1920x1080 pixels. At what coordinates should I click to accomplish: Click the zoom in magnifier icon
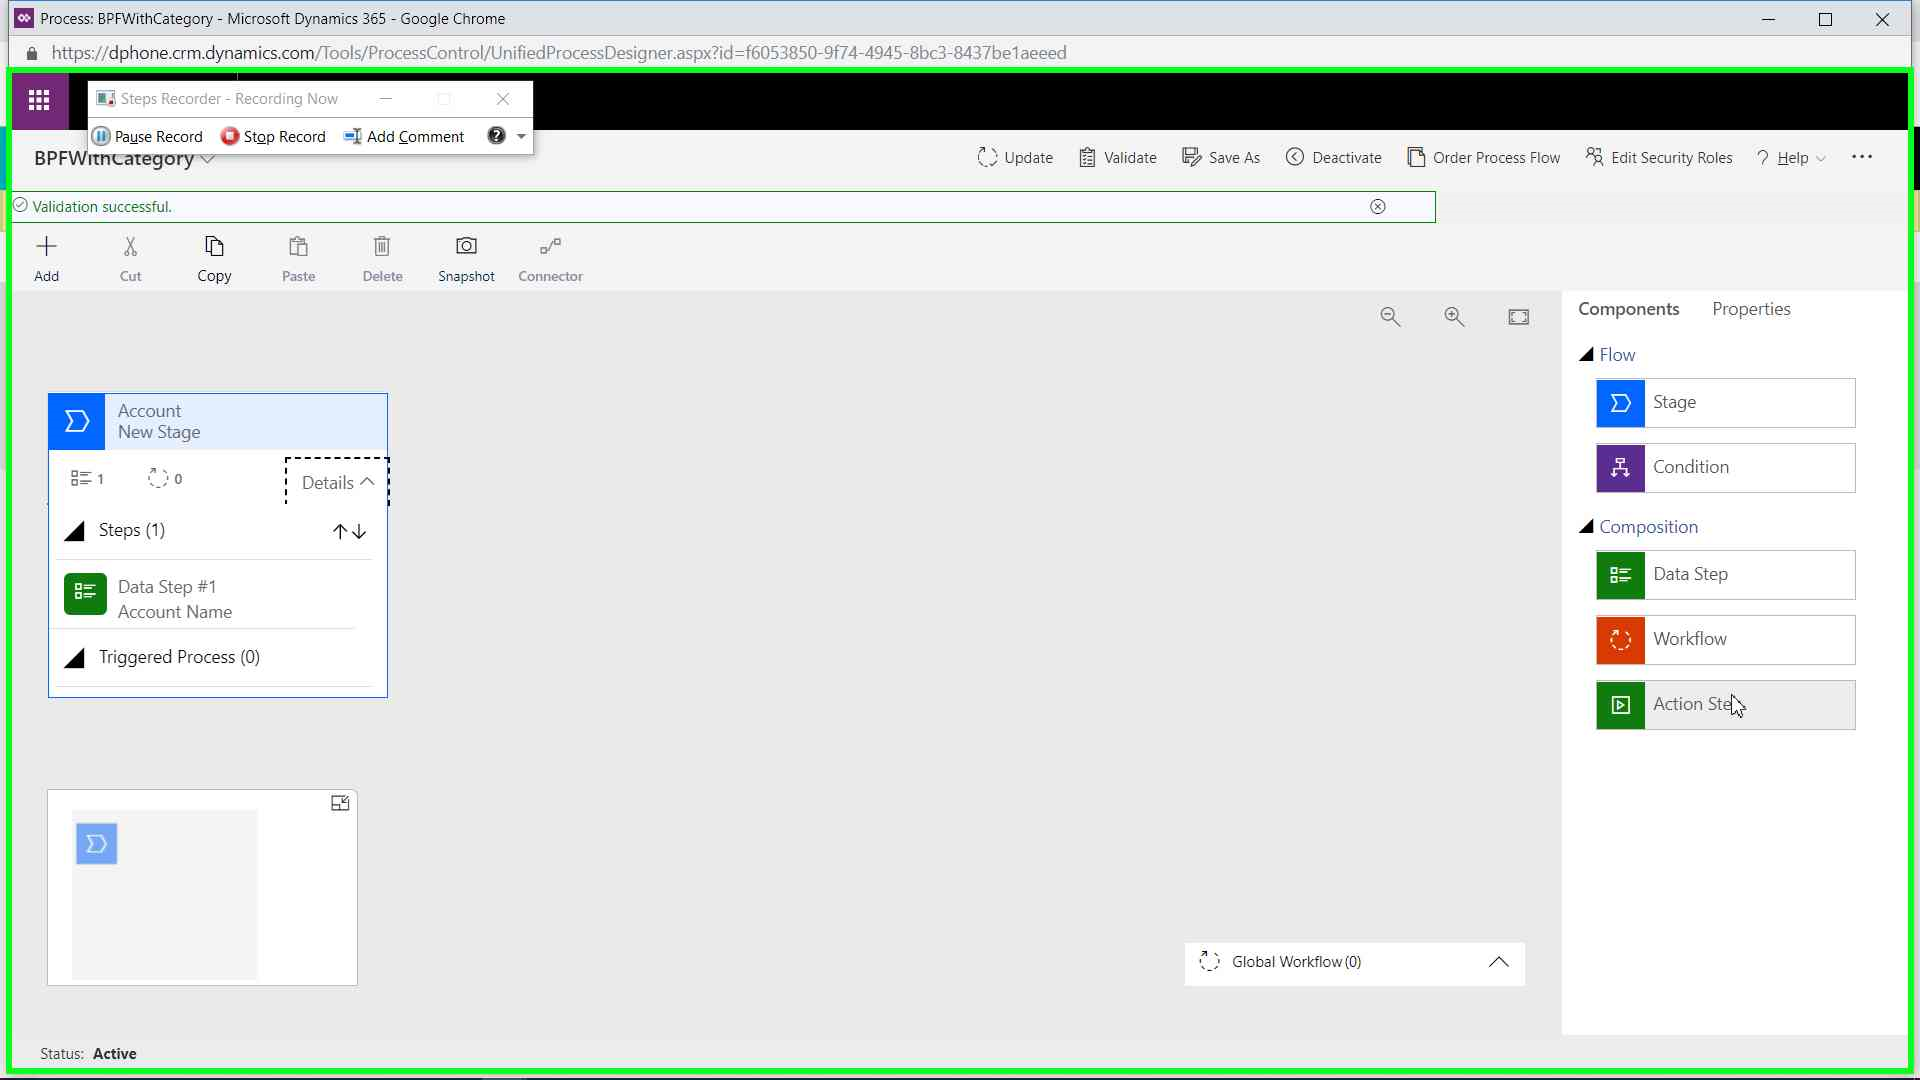[1454, 317]
